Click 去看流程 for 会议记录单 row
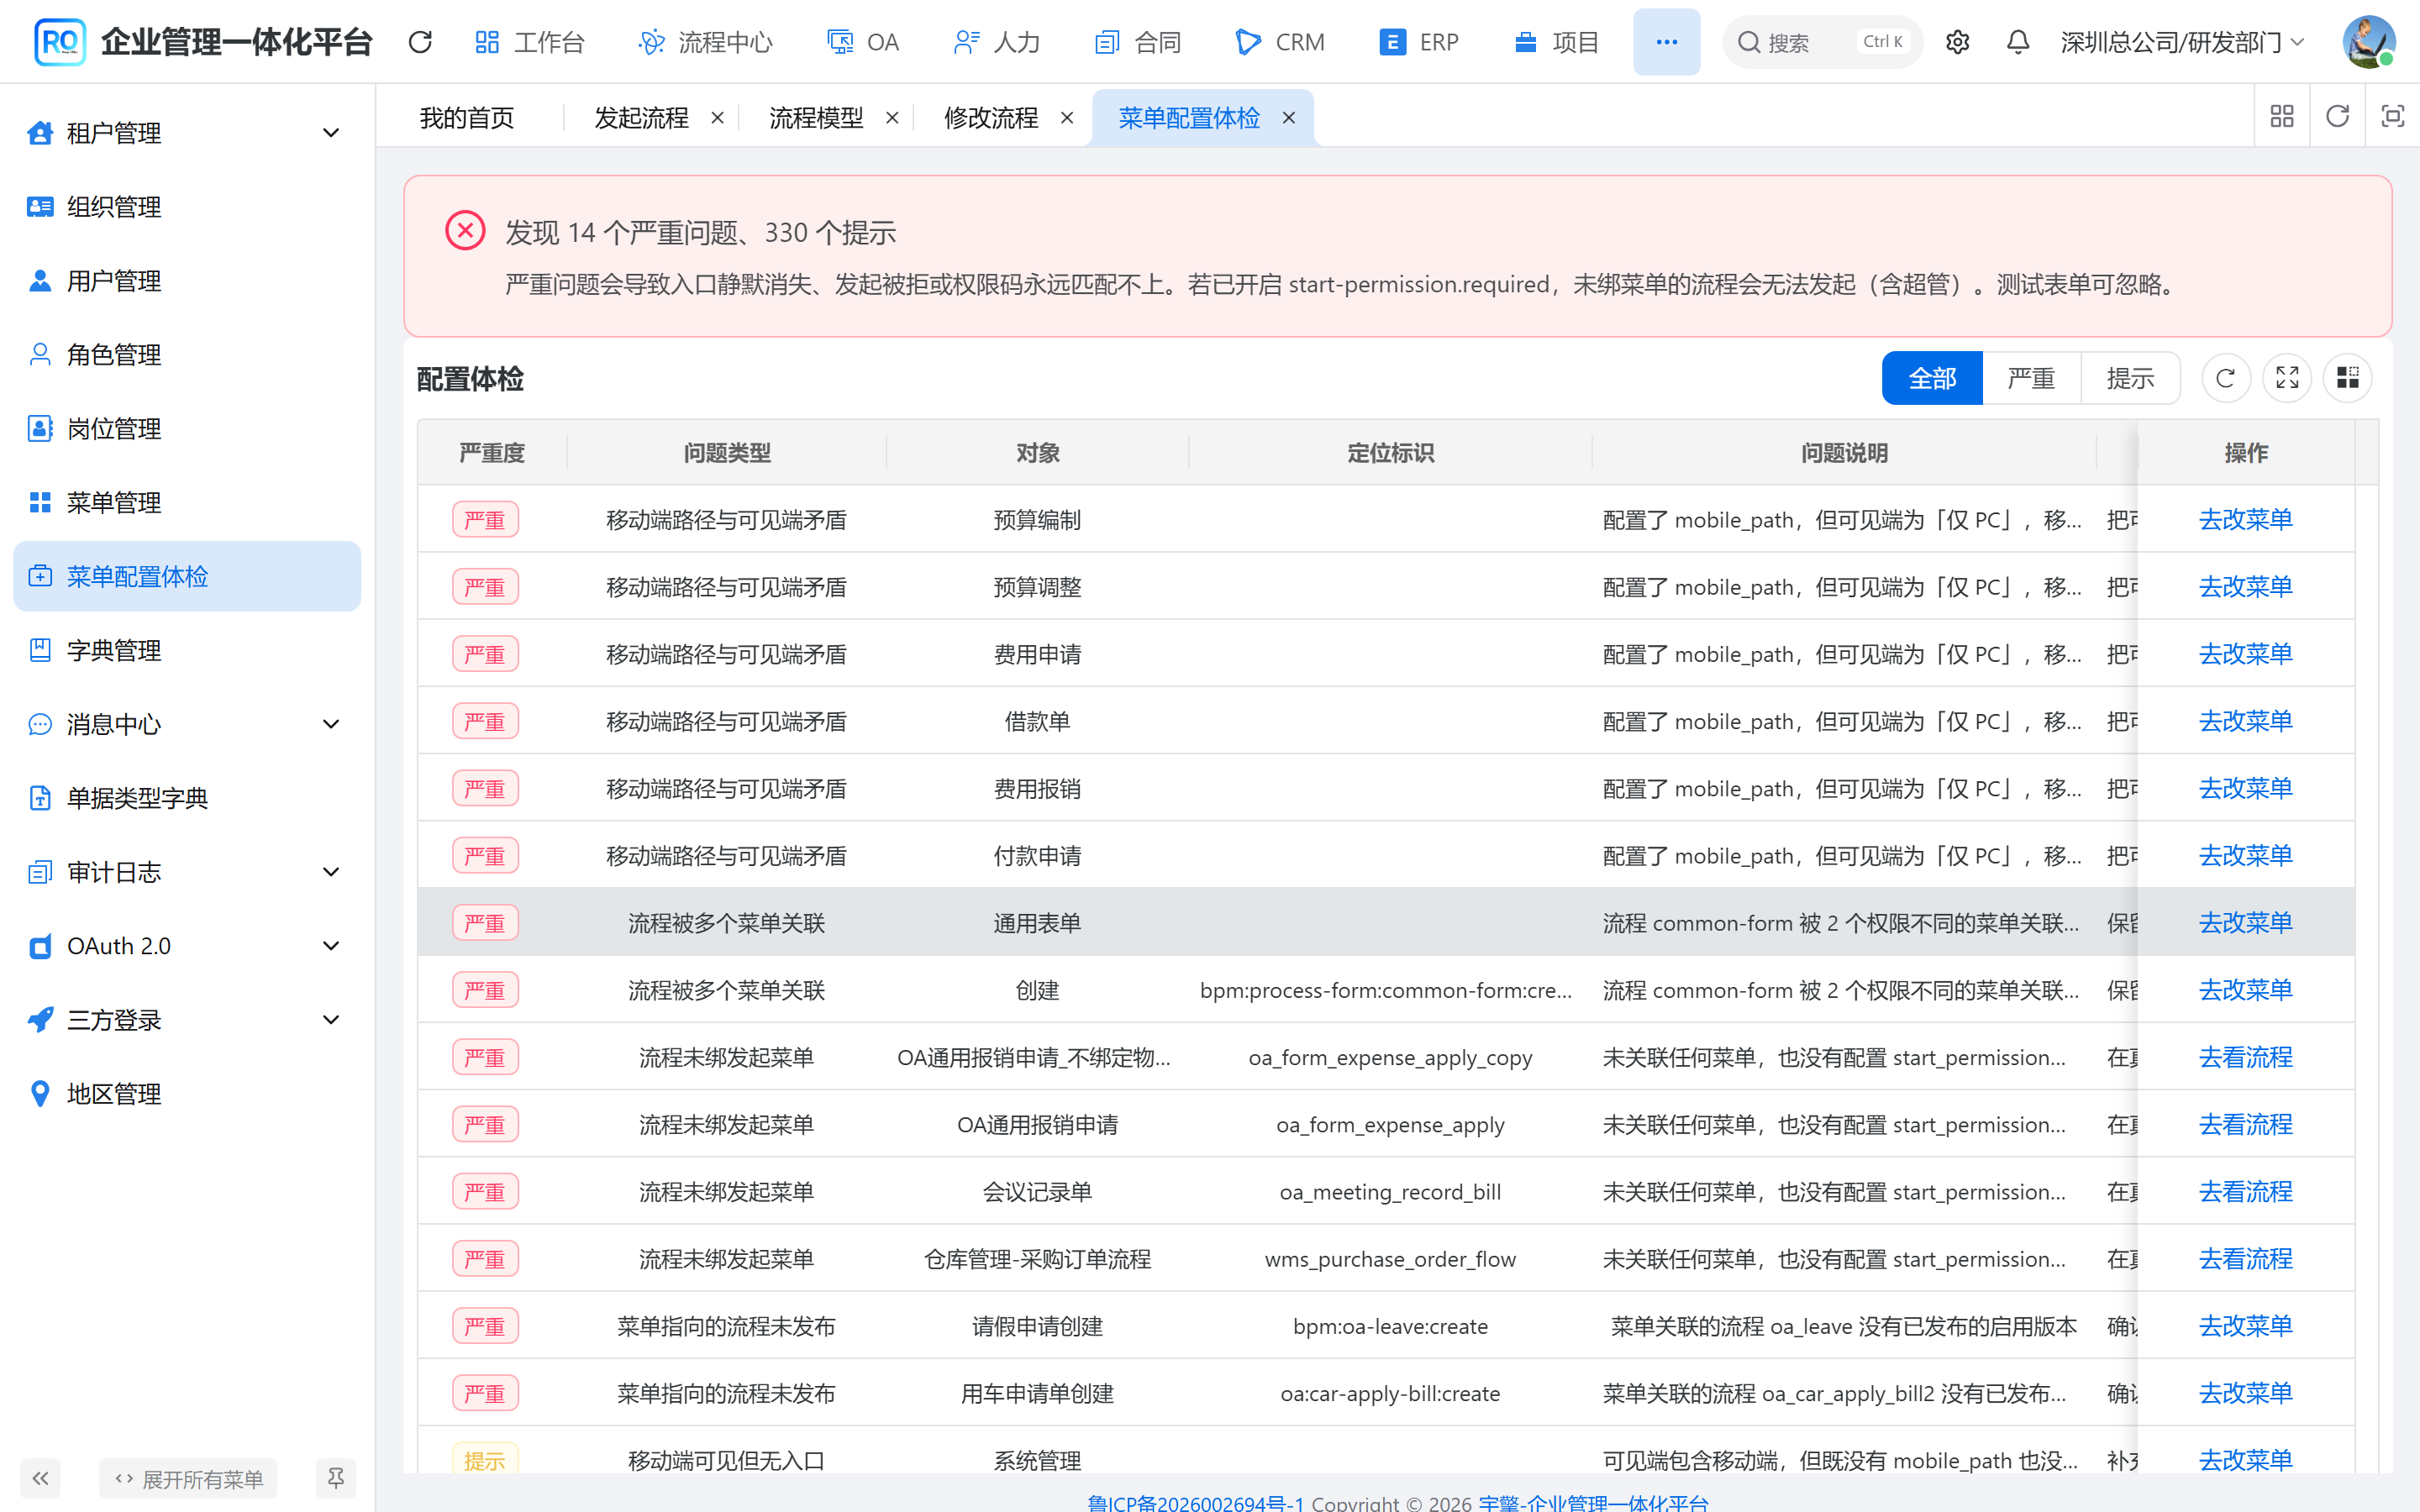The image size is (2420, 1512). (x=2245, y=1191)
